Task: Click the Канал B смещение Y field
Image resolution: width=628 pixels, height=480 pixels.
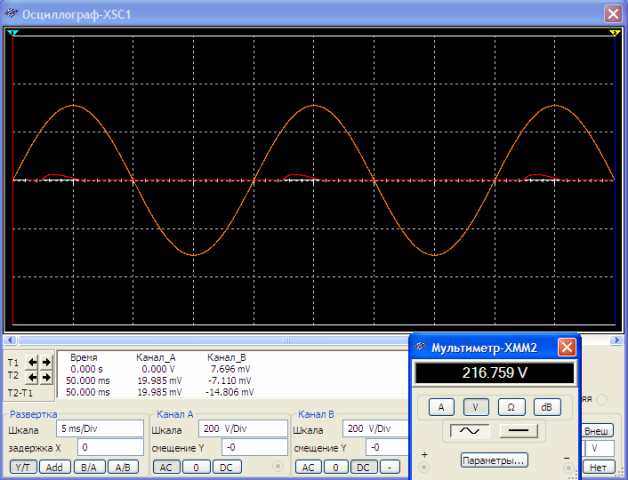Action: click(387, 447)
